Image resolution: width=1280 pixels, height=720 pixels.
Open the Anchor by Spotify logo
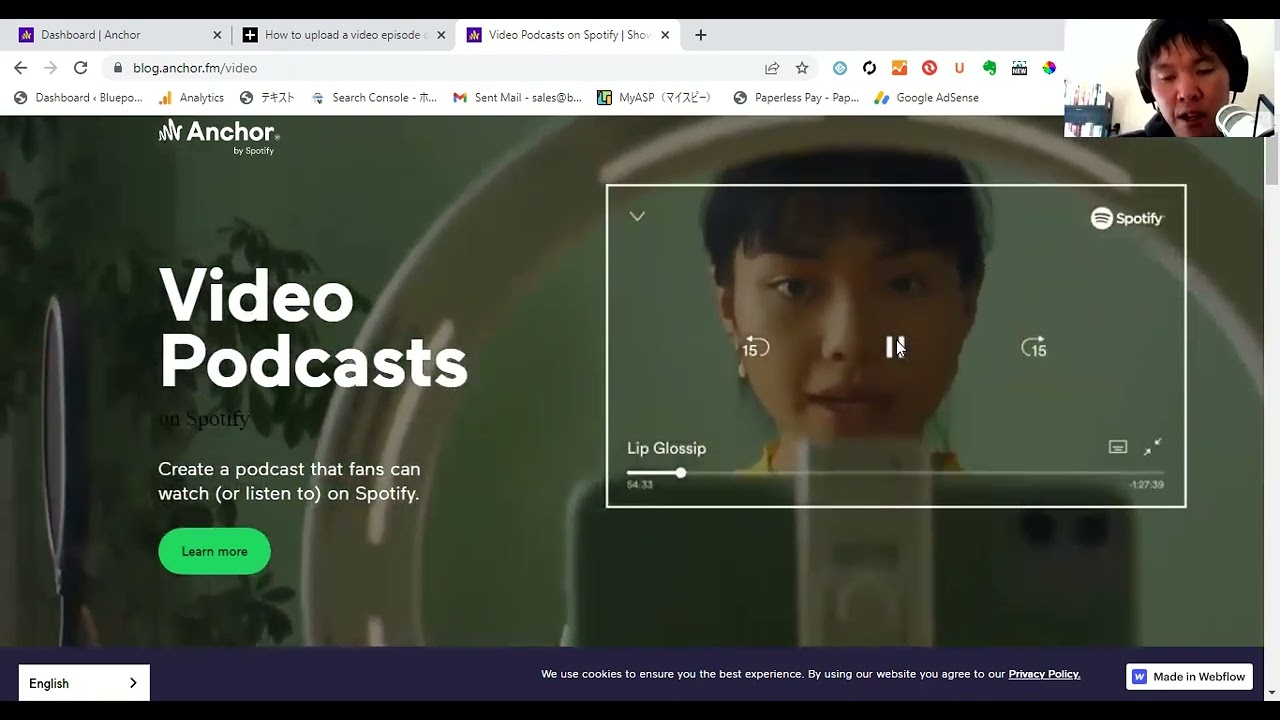(x=219, y=137)
